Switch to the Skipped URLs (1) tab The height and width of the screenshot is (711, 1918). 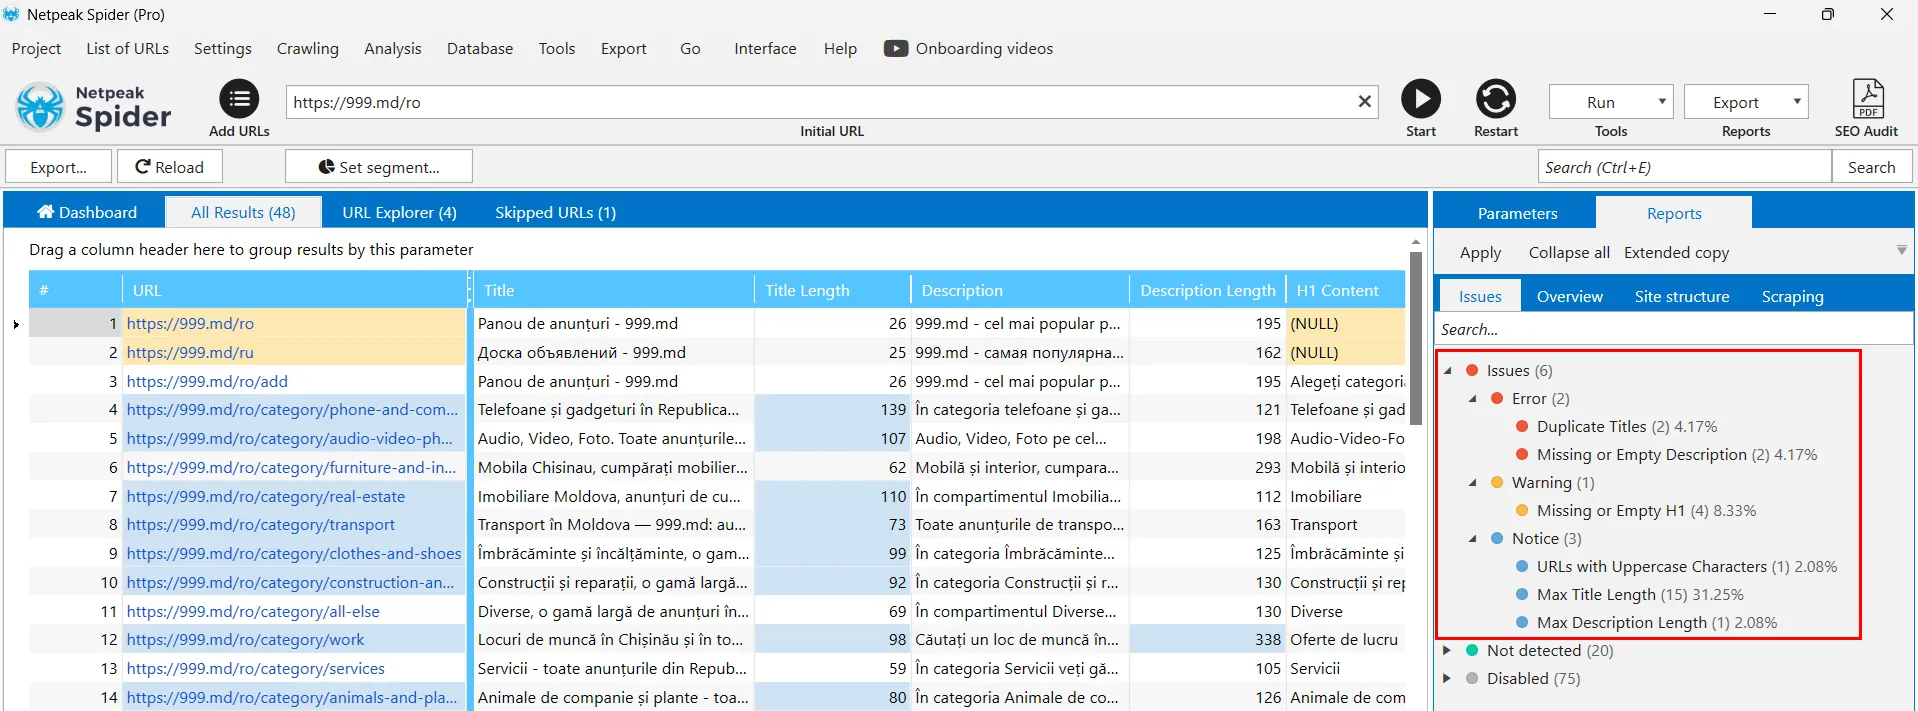[555, 212]
